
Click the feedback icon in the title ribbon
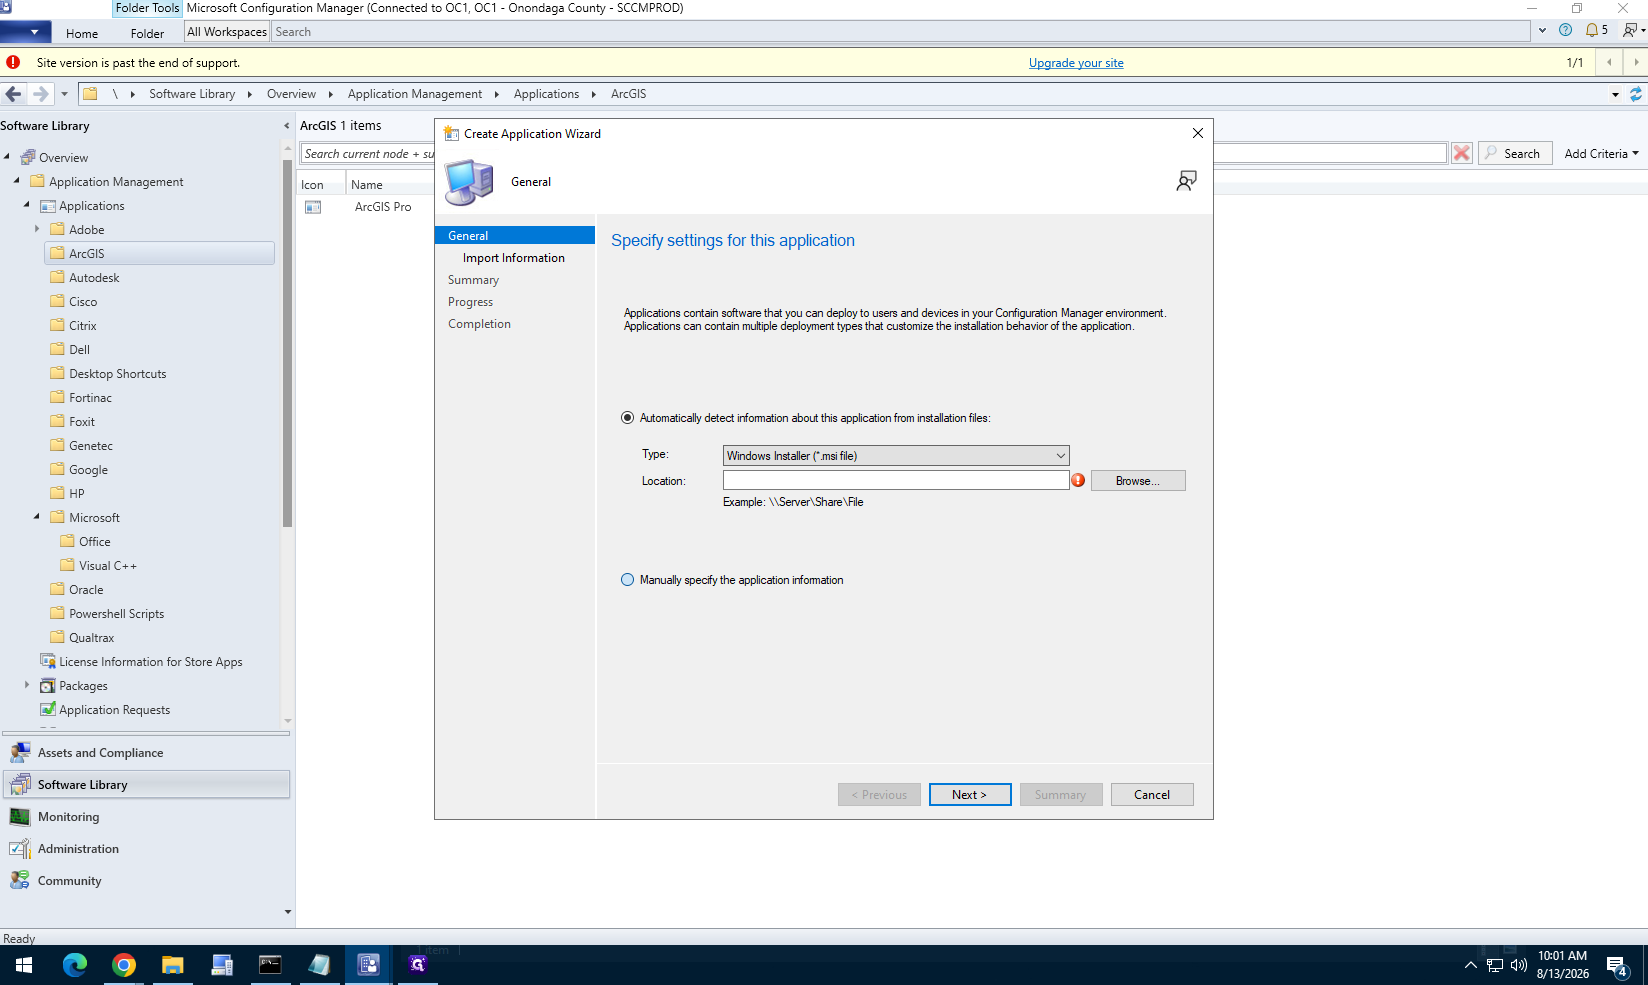[1630, 30]
